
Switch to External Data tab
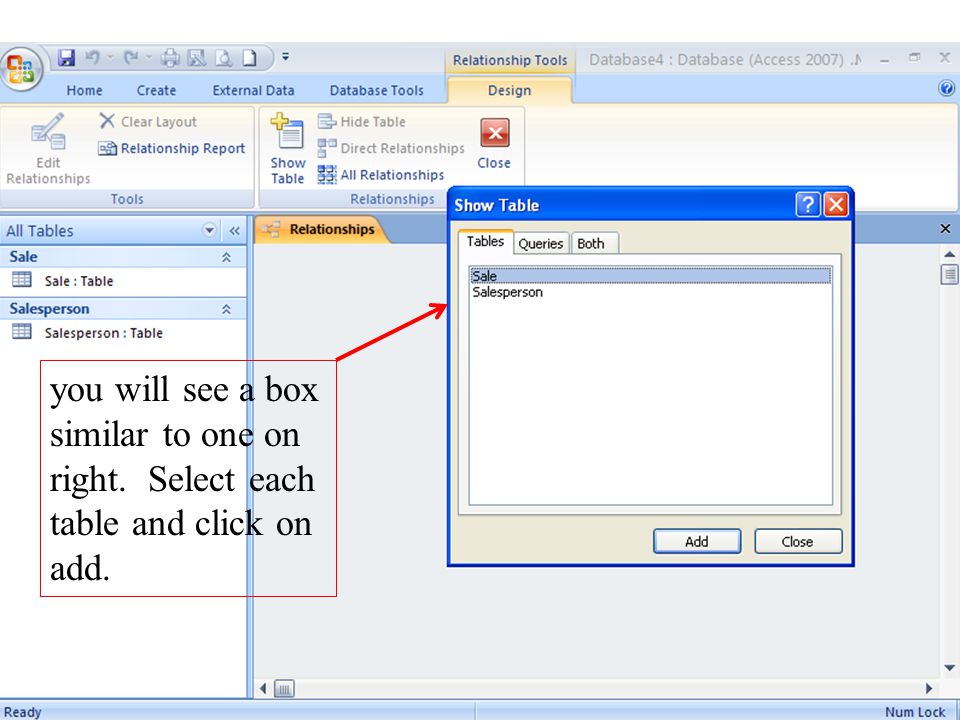tap(253, 91)
